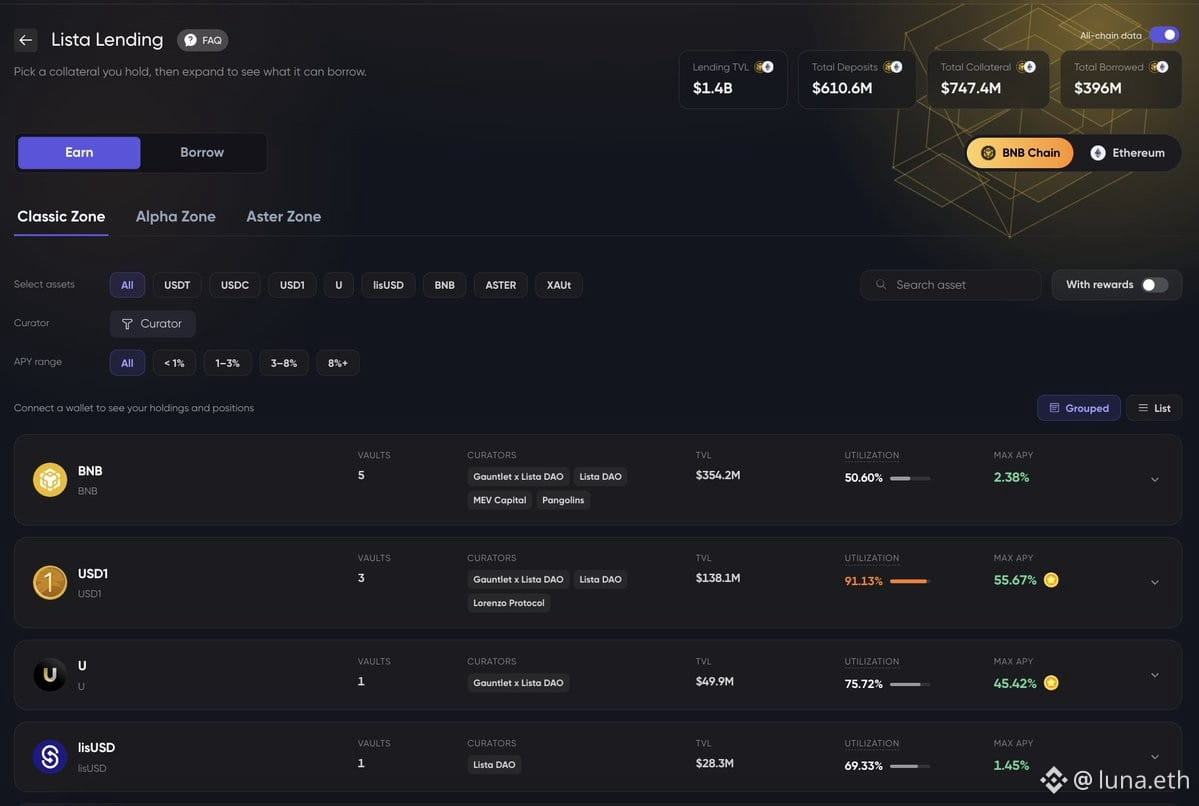The width and height of the screenshot is (1199, 806).
Task: Switch to Ethereum network
Action: pos(1127,153)
